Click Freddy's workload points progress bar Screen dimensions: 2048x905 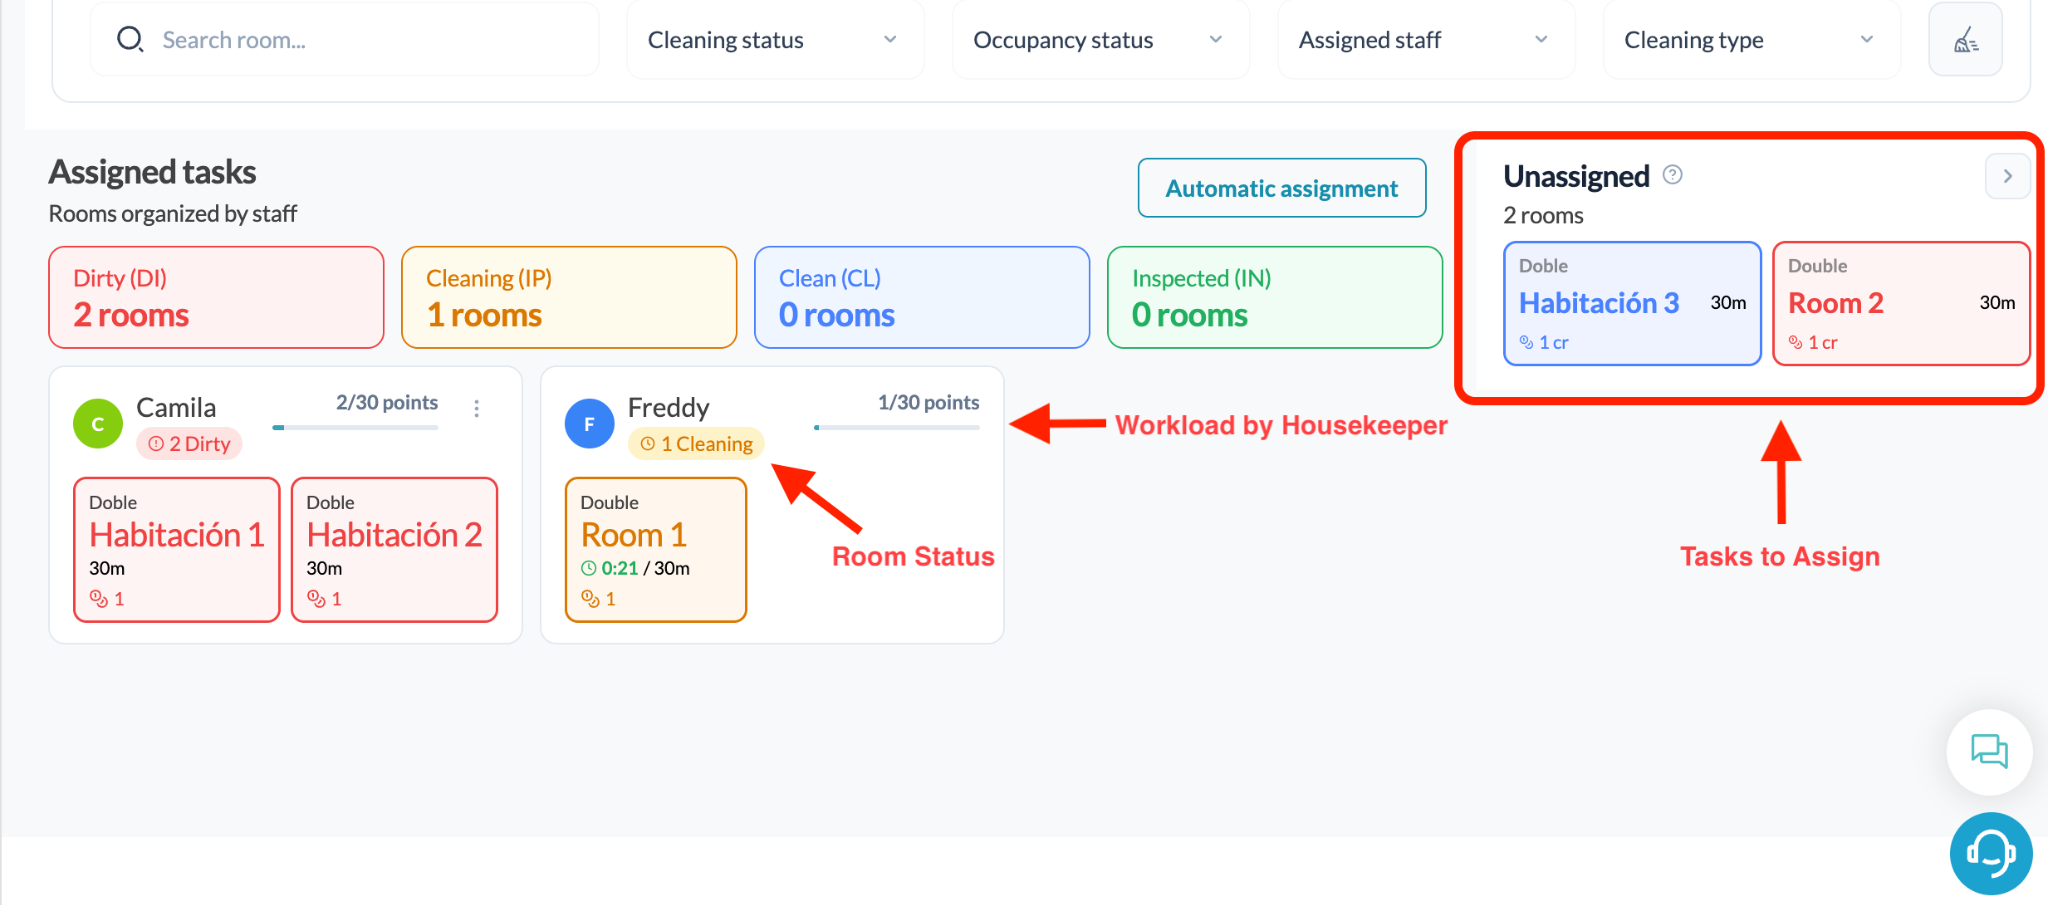897,428
